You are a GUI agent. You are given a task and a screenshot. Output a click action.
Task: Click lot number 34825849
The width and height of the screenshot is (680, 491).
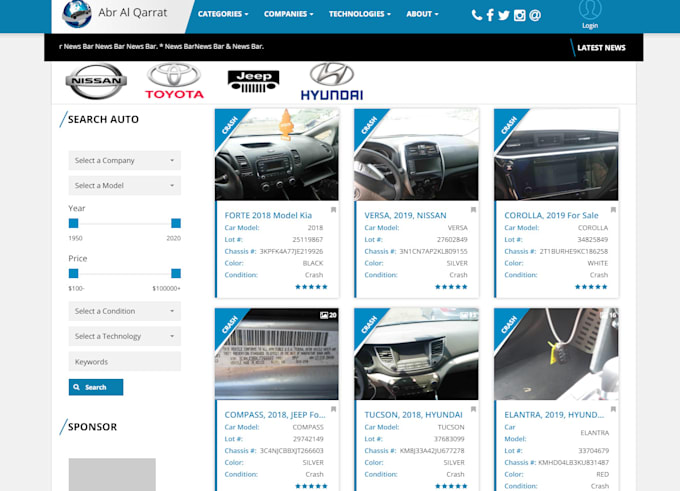592,239
